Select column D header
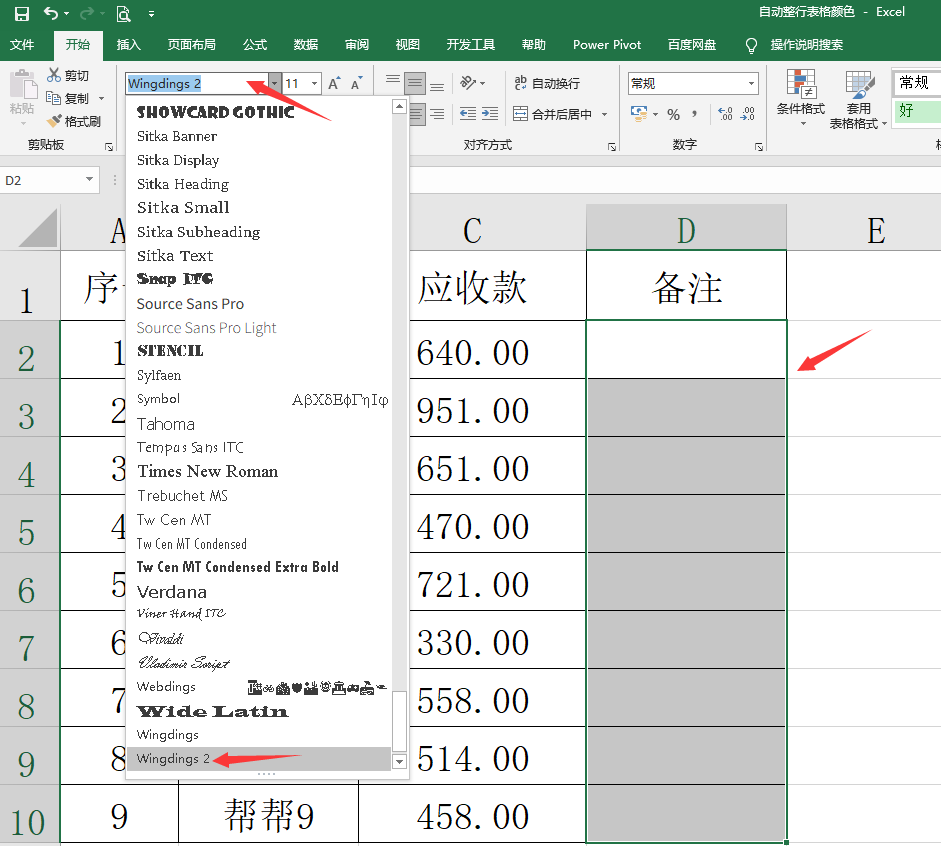Viewport: 941px width, 846px height. tap(686, 228)
